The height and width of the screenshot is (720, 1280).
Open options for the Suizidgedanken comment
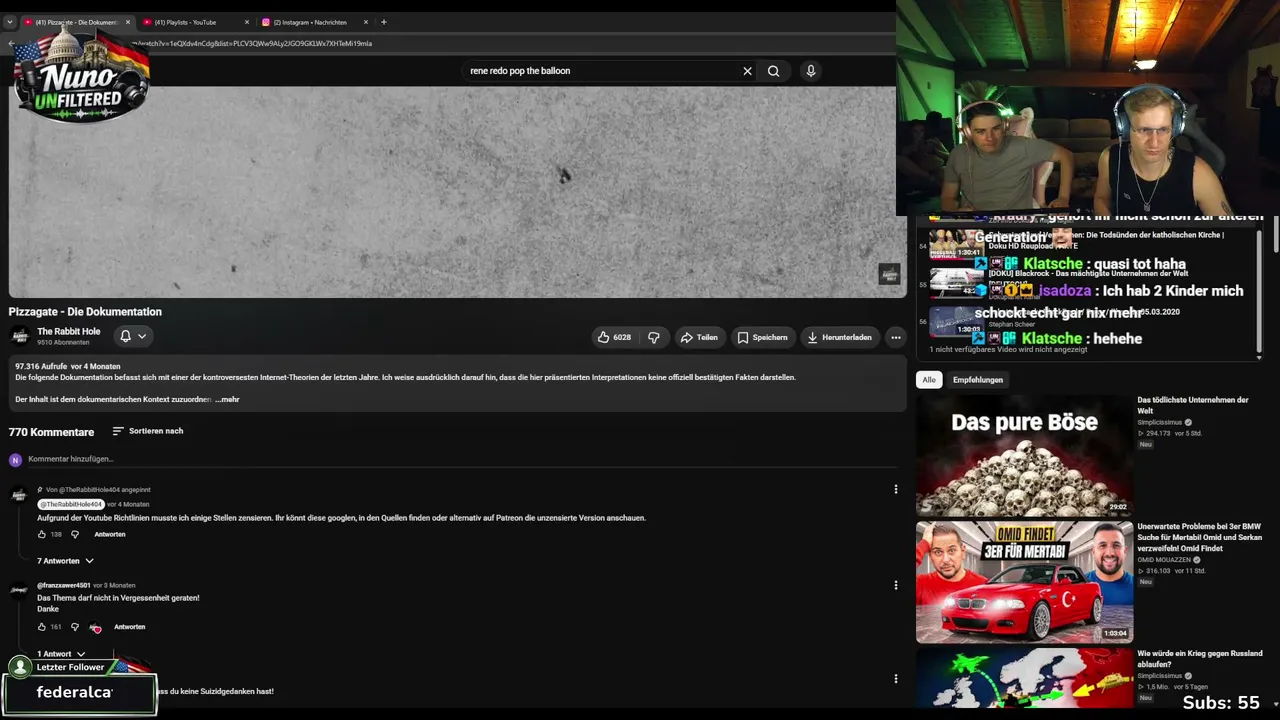896,679
